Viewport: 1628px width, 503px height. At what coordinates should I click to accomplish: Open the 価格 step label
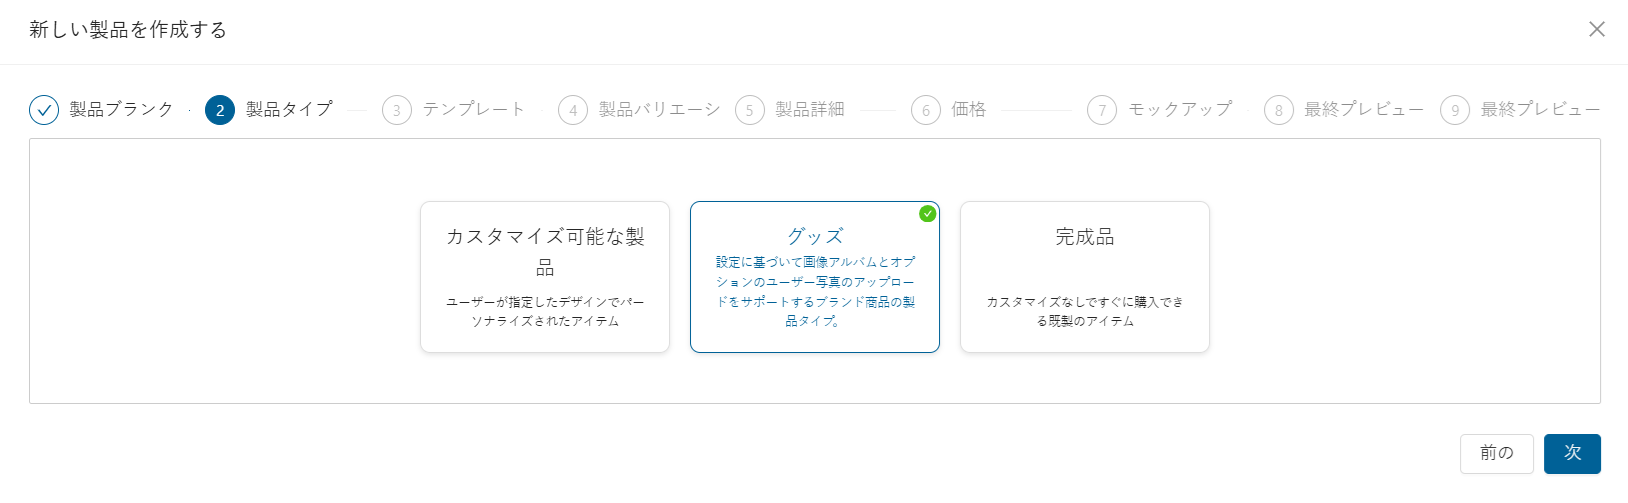coord(968,109)
